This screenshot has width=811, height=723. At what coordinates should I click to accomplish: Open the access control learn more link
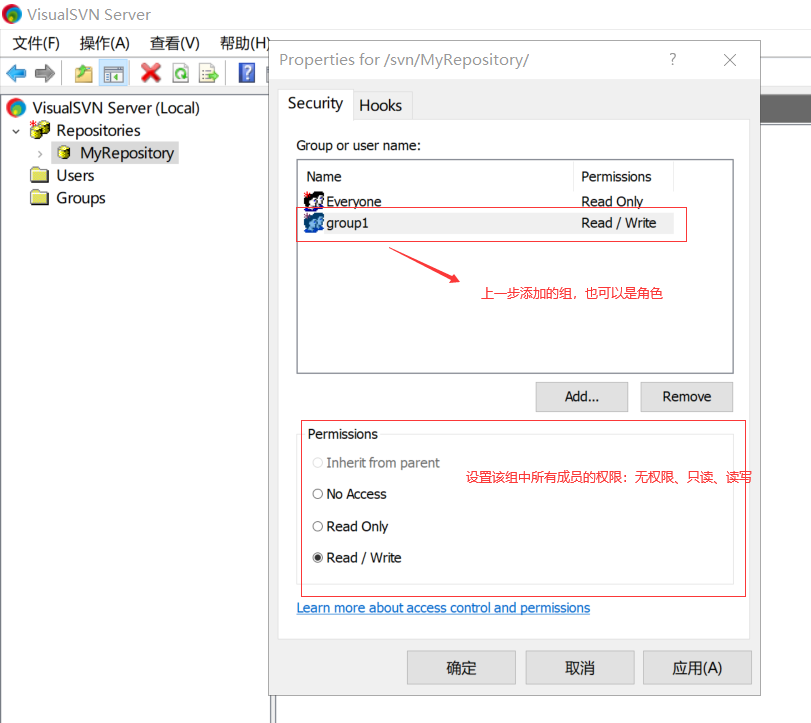443,608
